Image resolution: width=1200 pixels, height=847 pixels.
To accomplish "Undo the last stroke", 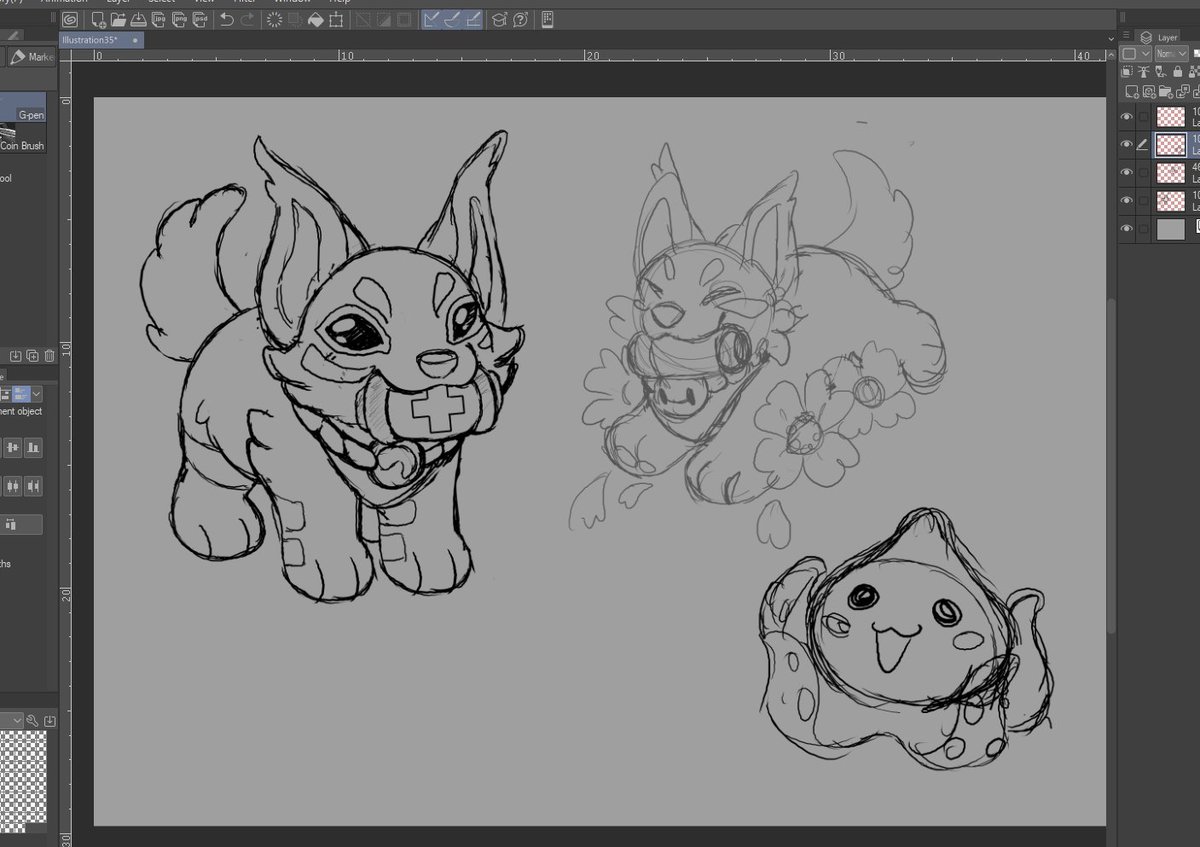I will click(x=227, y=20).
